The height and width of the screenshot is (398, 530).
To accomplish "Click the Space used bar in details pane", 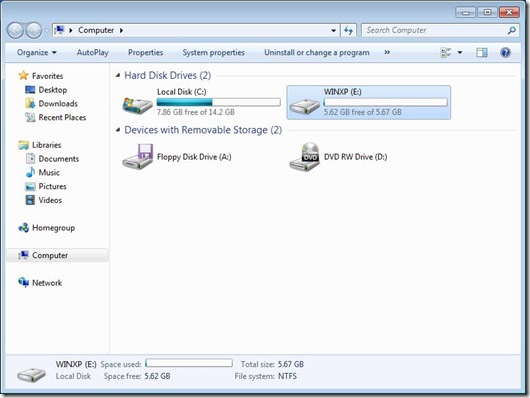I will [189, 363].
